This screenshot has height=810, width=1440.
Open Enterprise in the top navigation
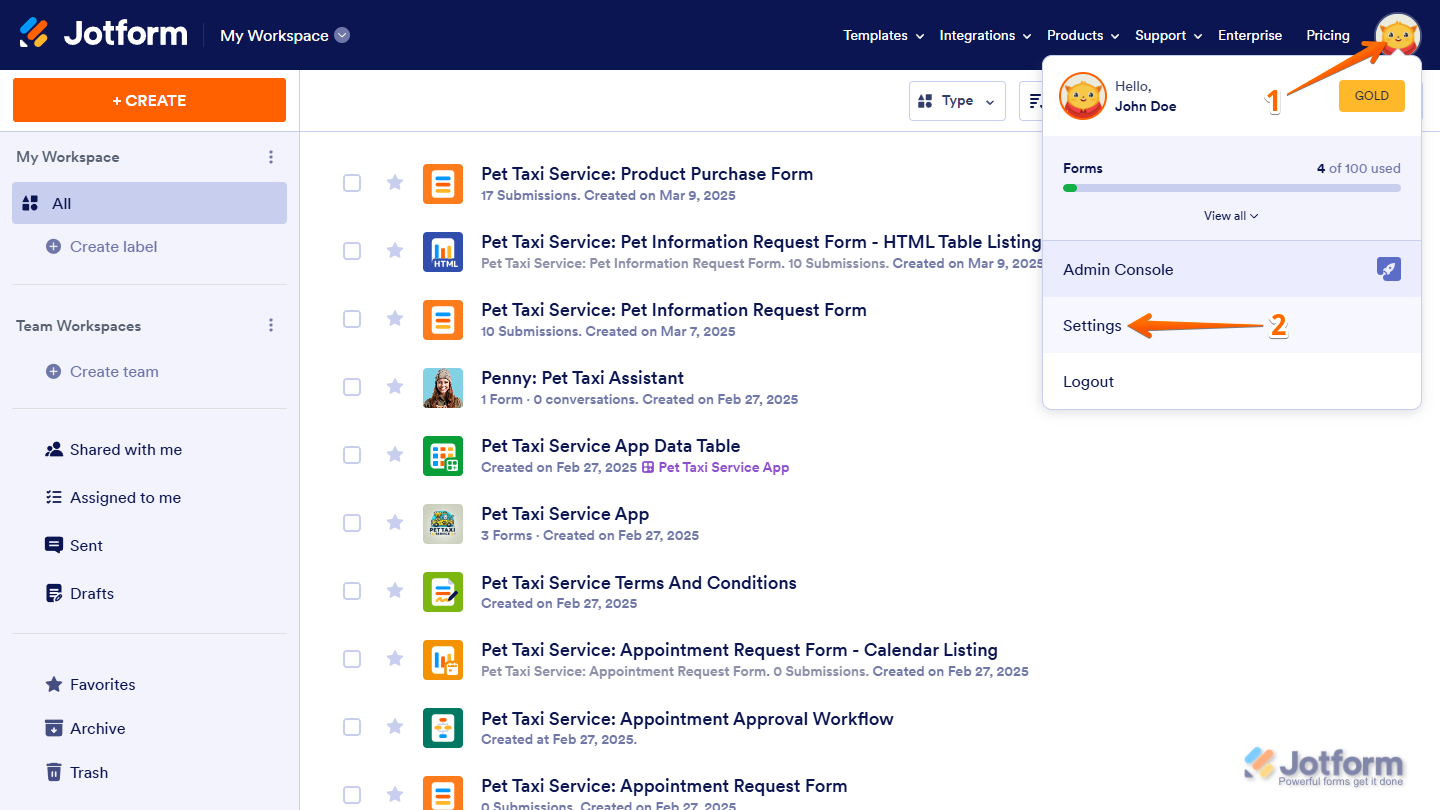1250,35
